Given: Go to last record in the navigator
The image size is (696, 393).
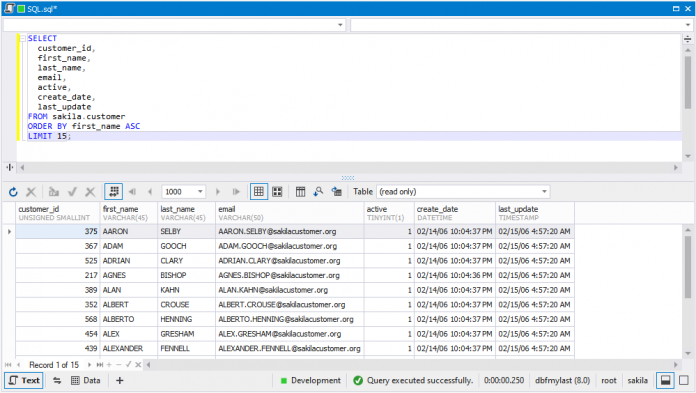Looking at the screenshot, I should point(99,365).
